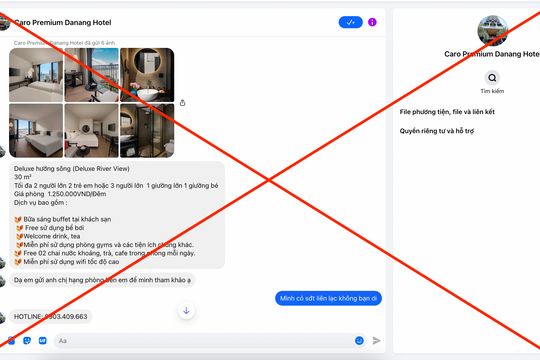540x360 pixels.
Task: Click 'Caro Premium Danang Hotel đã gửi 6 ảnh' caption
Action: point(64,43)
